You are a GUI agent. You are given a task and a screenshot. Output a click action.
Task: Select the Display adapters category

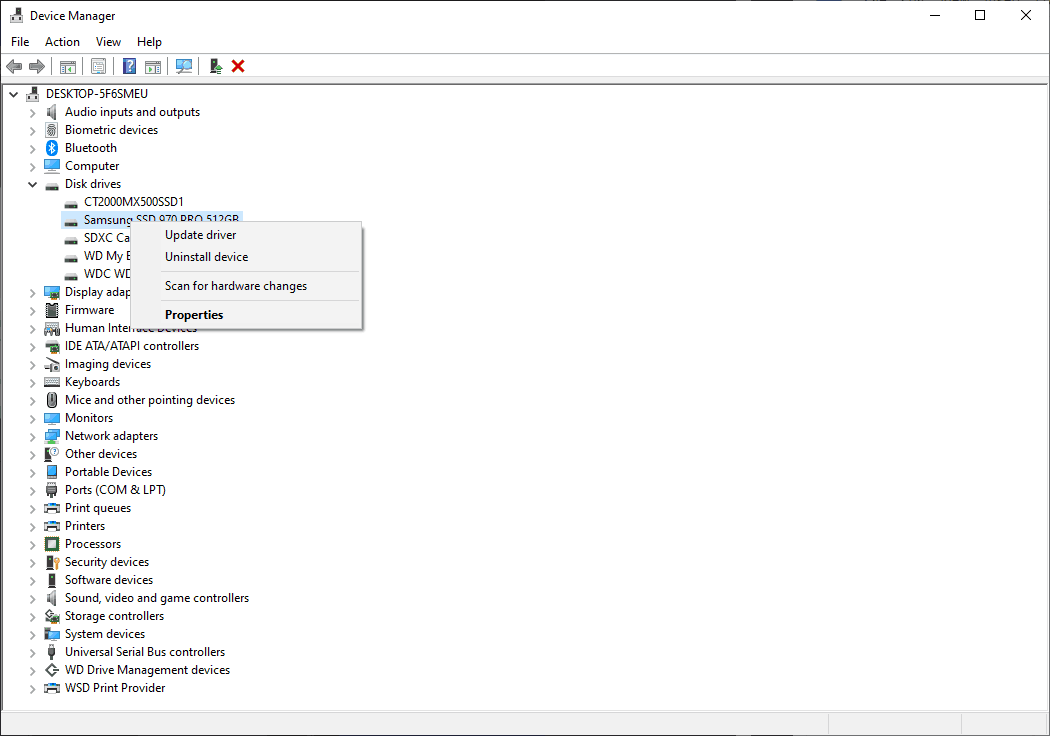point(97,292)
